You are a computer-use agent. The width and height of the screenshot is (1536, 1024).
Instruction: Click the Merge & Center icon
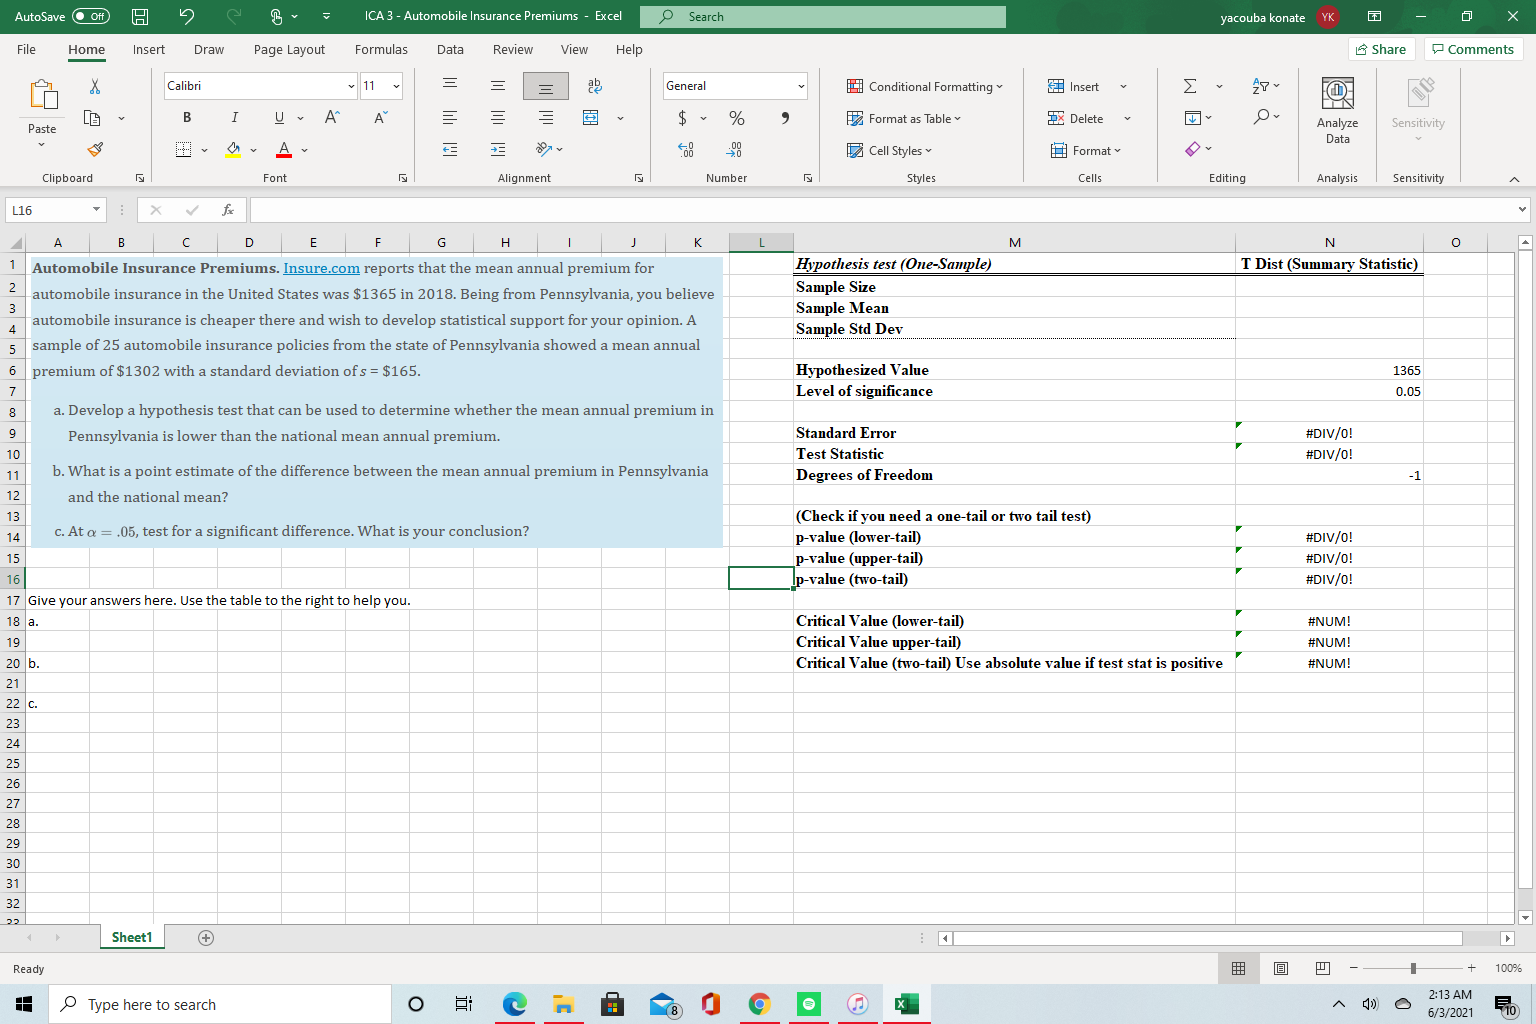click(x=591, y=118)
